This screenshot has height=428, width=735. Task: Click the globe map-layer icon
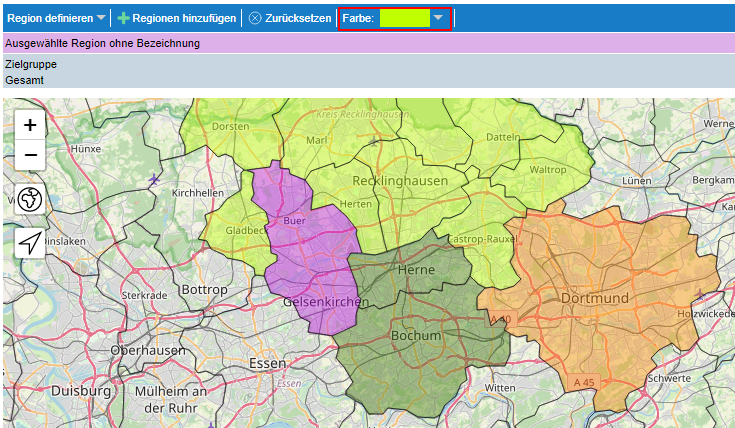tap(30, 200)
